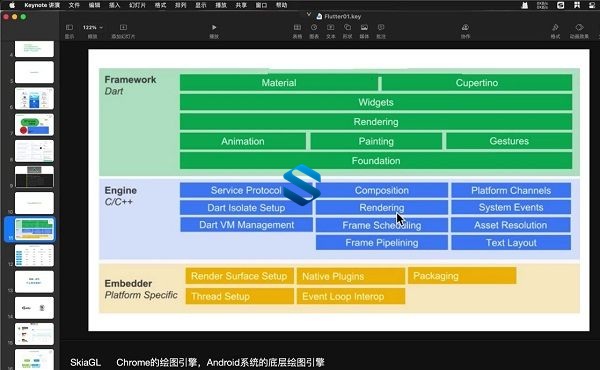This screenshot has height=370, width=600.
Task: Insert a Chart using the toolbar icon
Action: 314,28
